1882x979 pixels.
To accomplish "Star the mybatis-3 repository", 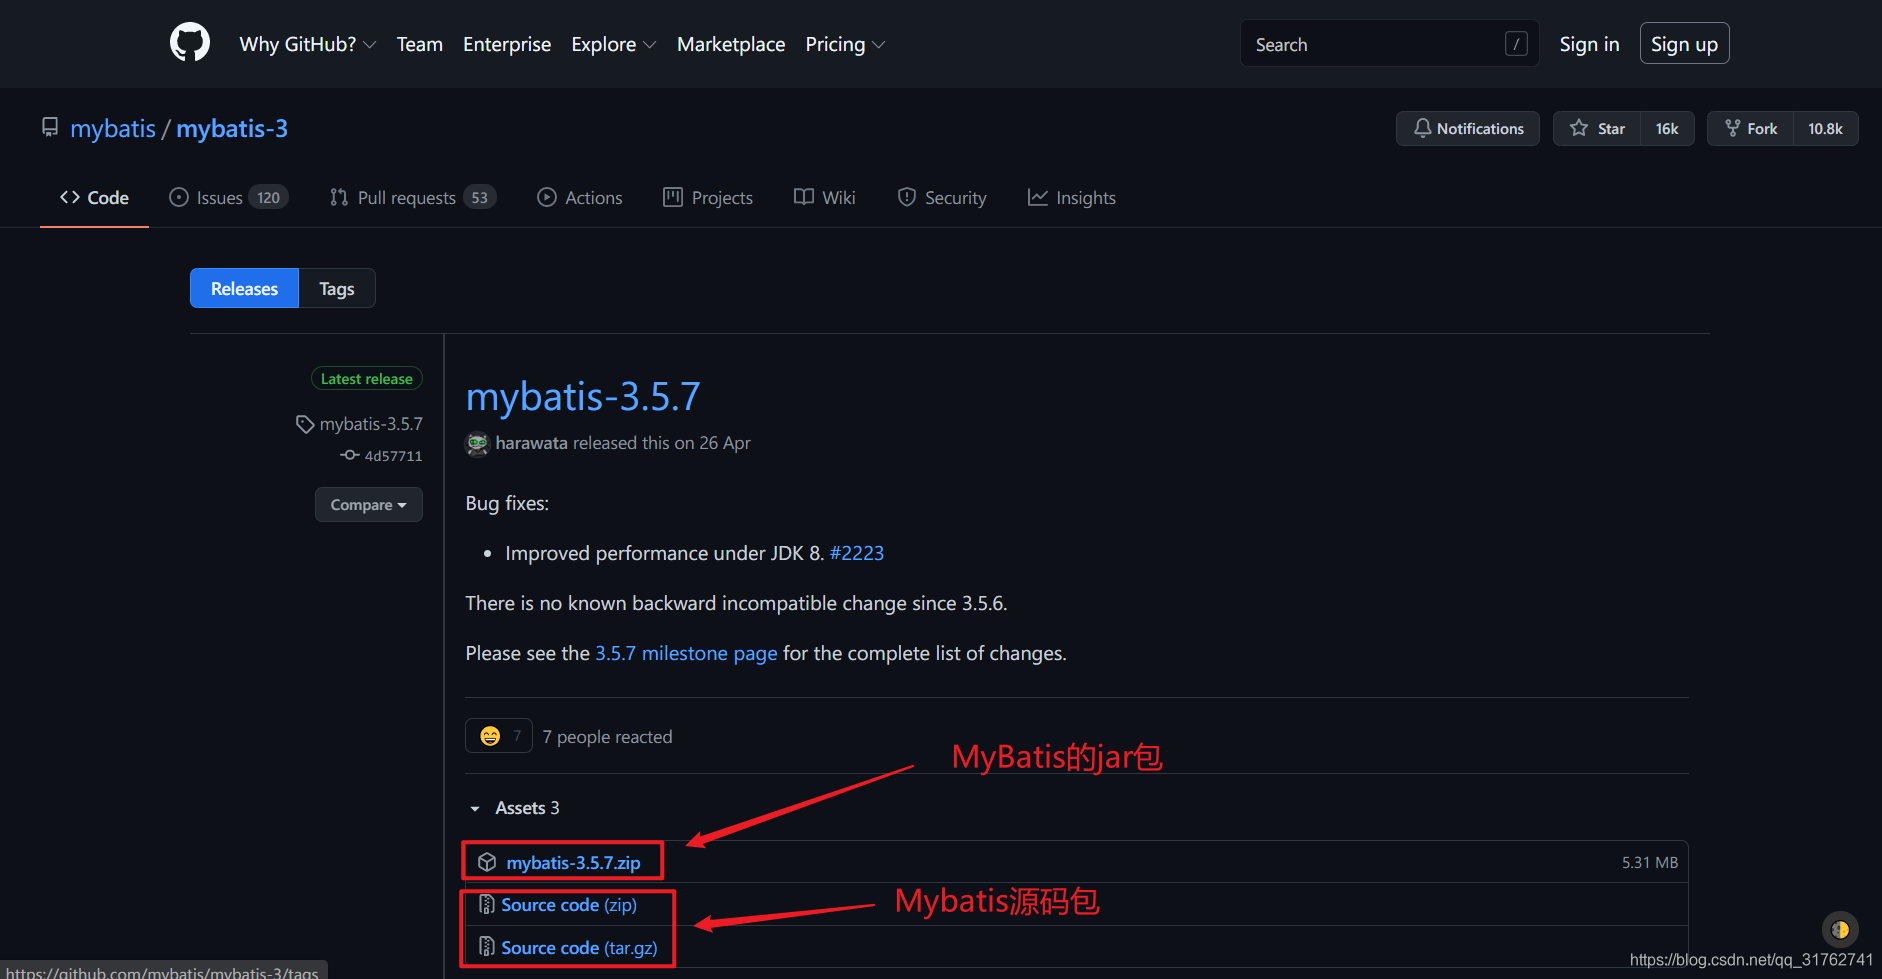I will tap(1596, 128).
